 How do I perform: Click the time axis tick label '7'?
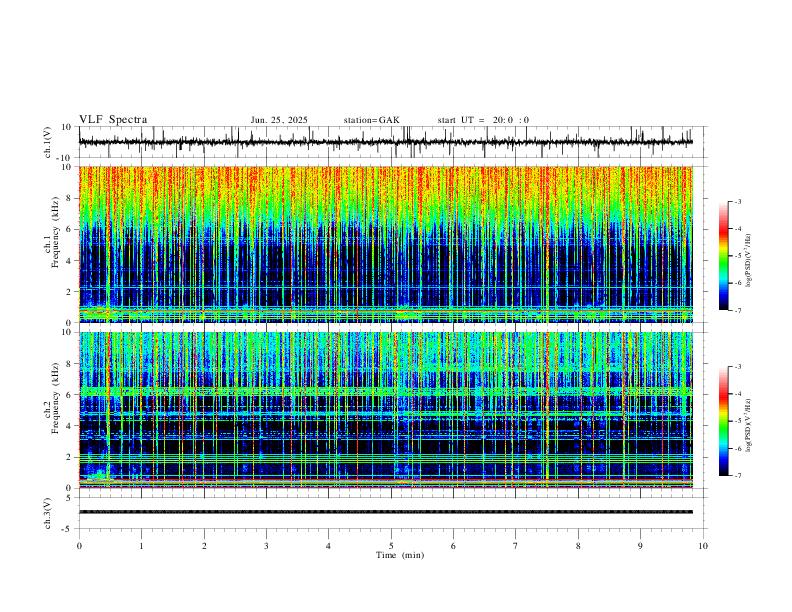point(516,546)
